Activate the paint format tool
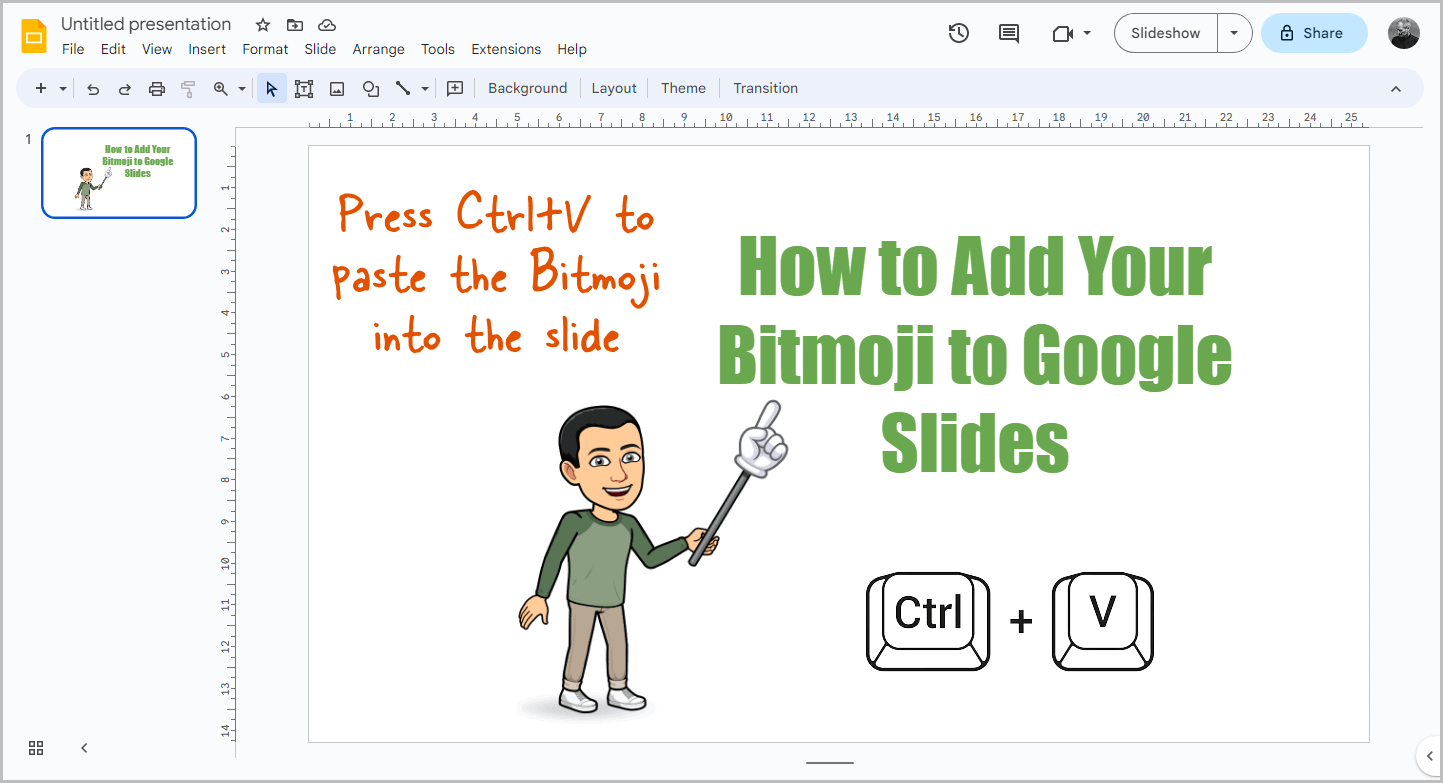This screenshot has height=783, width=1443. click(x=188, y=88)
